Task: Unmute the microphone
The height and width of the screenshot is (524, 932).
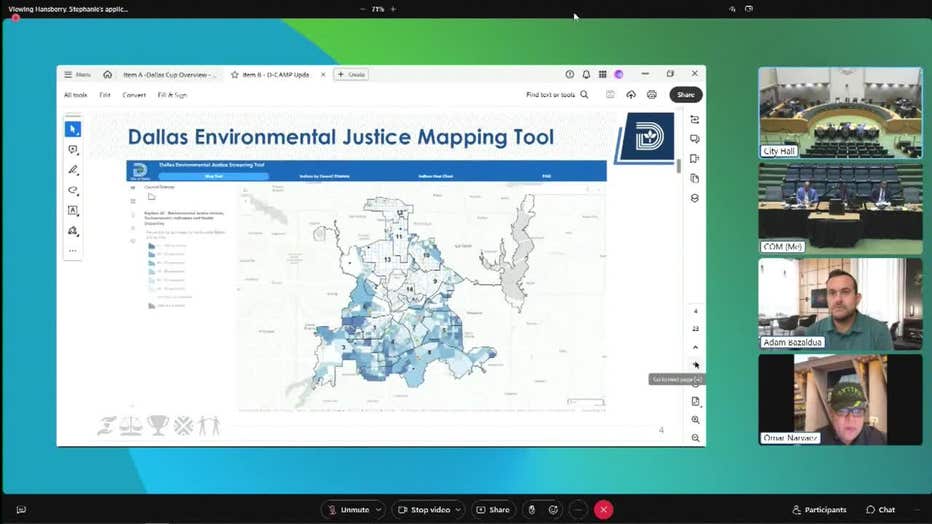Action: coord(350,510)
